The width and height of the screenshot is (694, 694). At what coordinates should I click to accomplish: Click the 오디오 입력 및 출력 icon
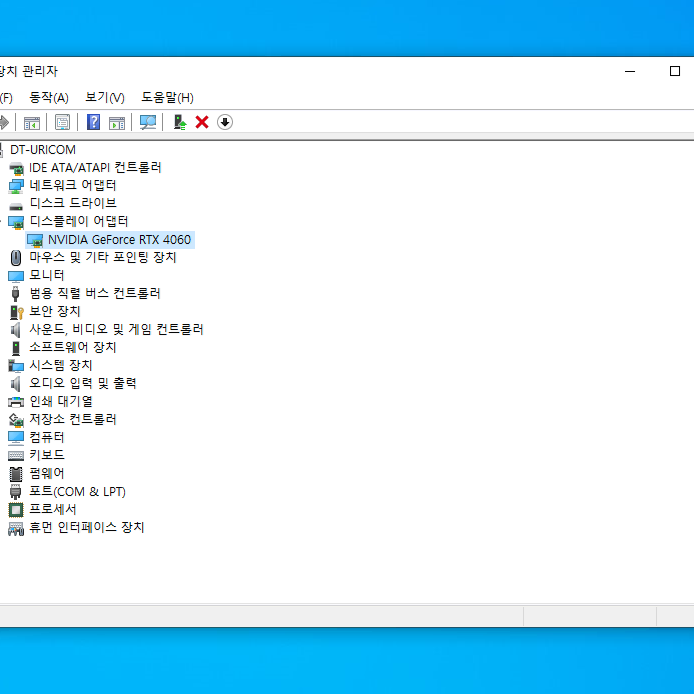click(15, 384)
